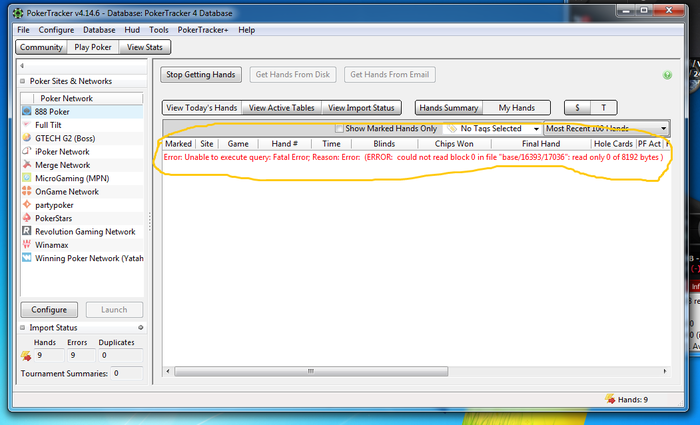Image resolution: width=700 pixels, height=425 pixels.
Task: Click the PokerTracker title bar app icon
Action: (18, 13)
